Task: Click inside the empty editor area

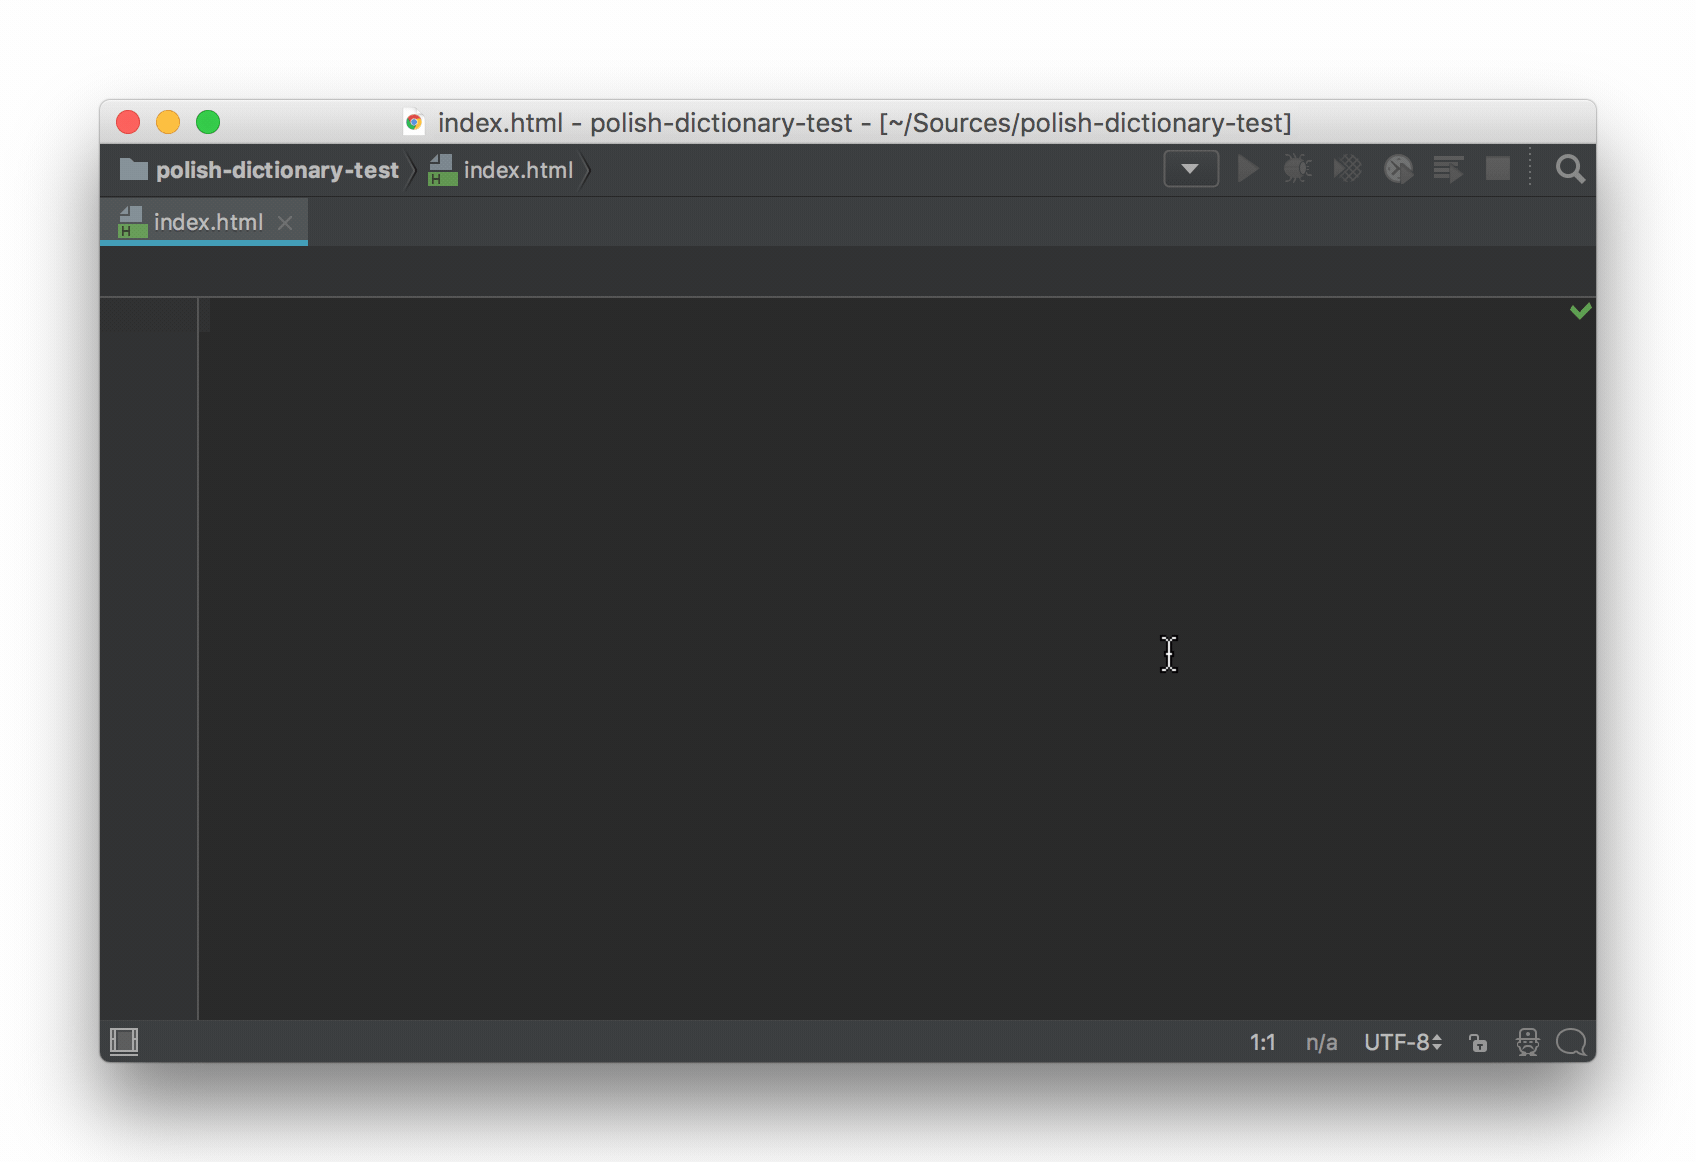Action: 895,658
